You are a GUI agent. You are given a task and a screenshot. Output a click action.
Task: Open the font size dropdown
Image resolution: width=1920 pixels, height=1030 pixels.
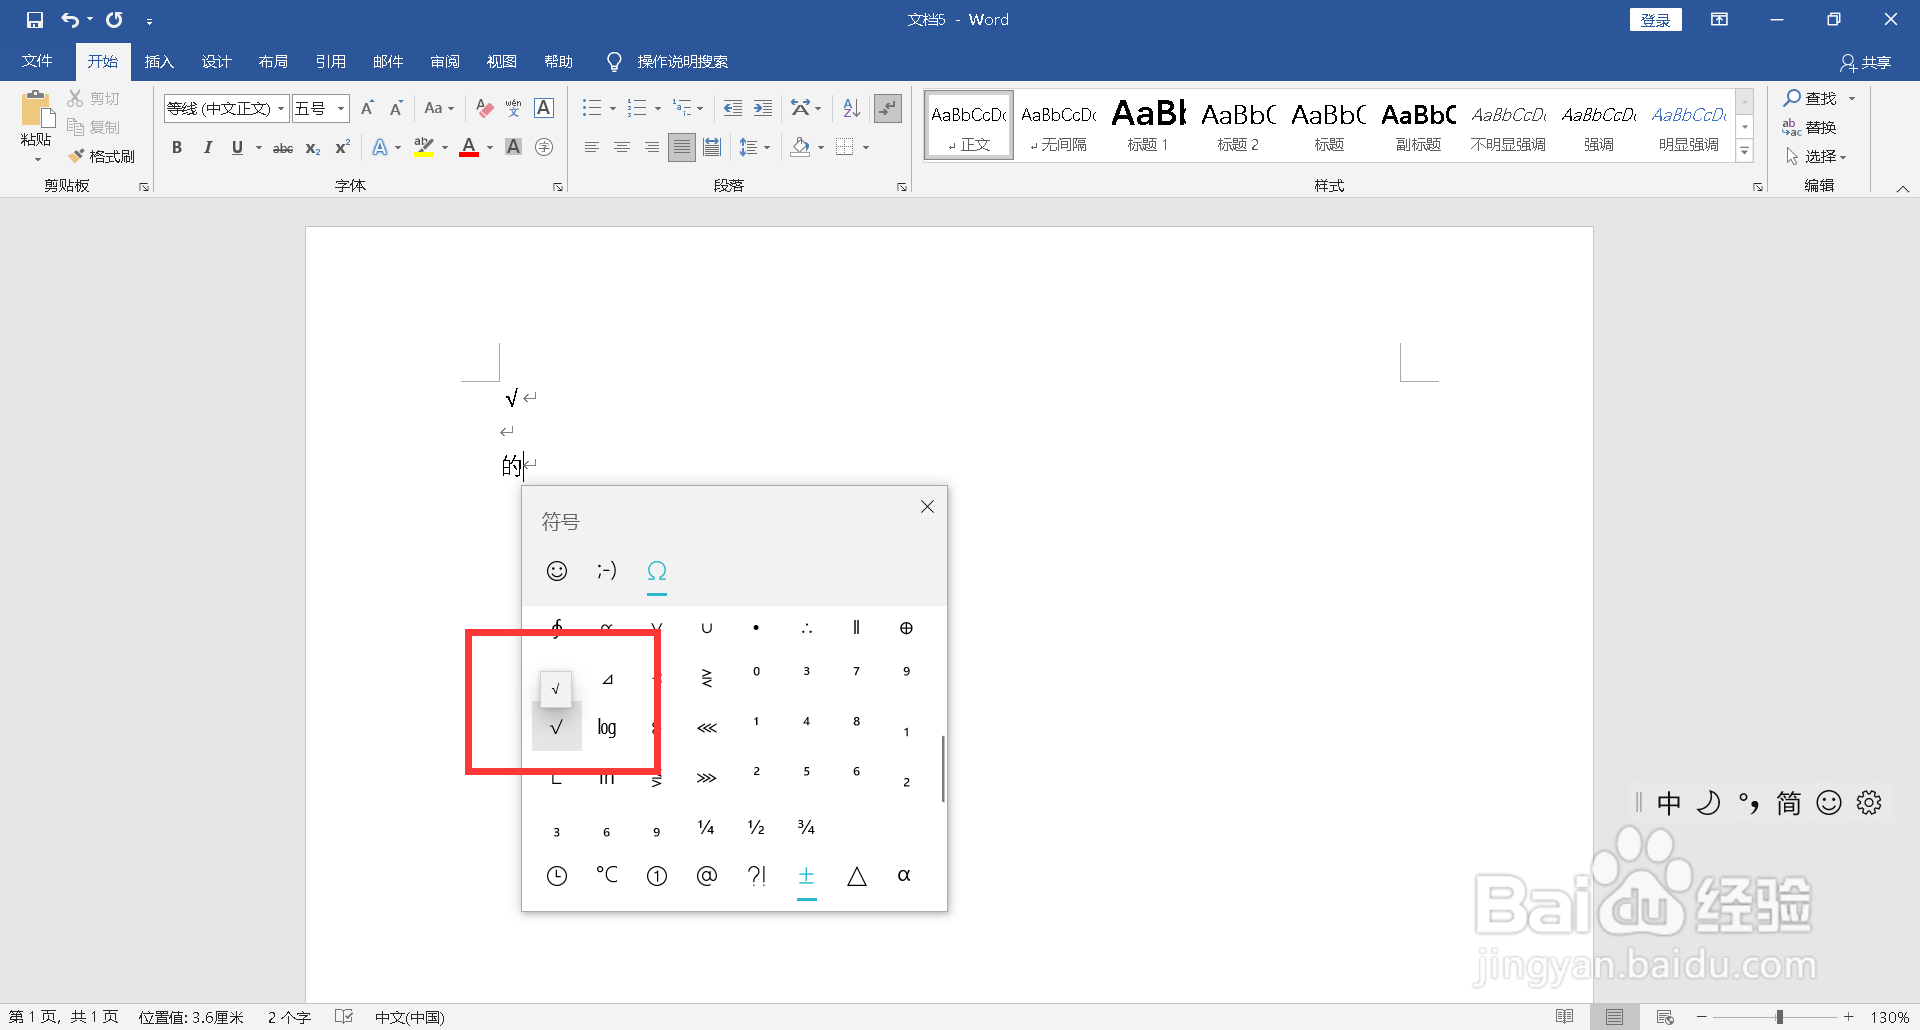[x=341, y=108]
